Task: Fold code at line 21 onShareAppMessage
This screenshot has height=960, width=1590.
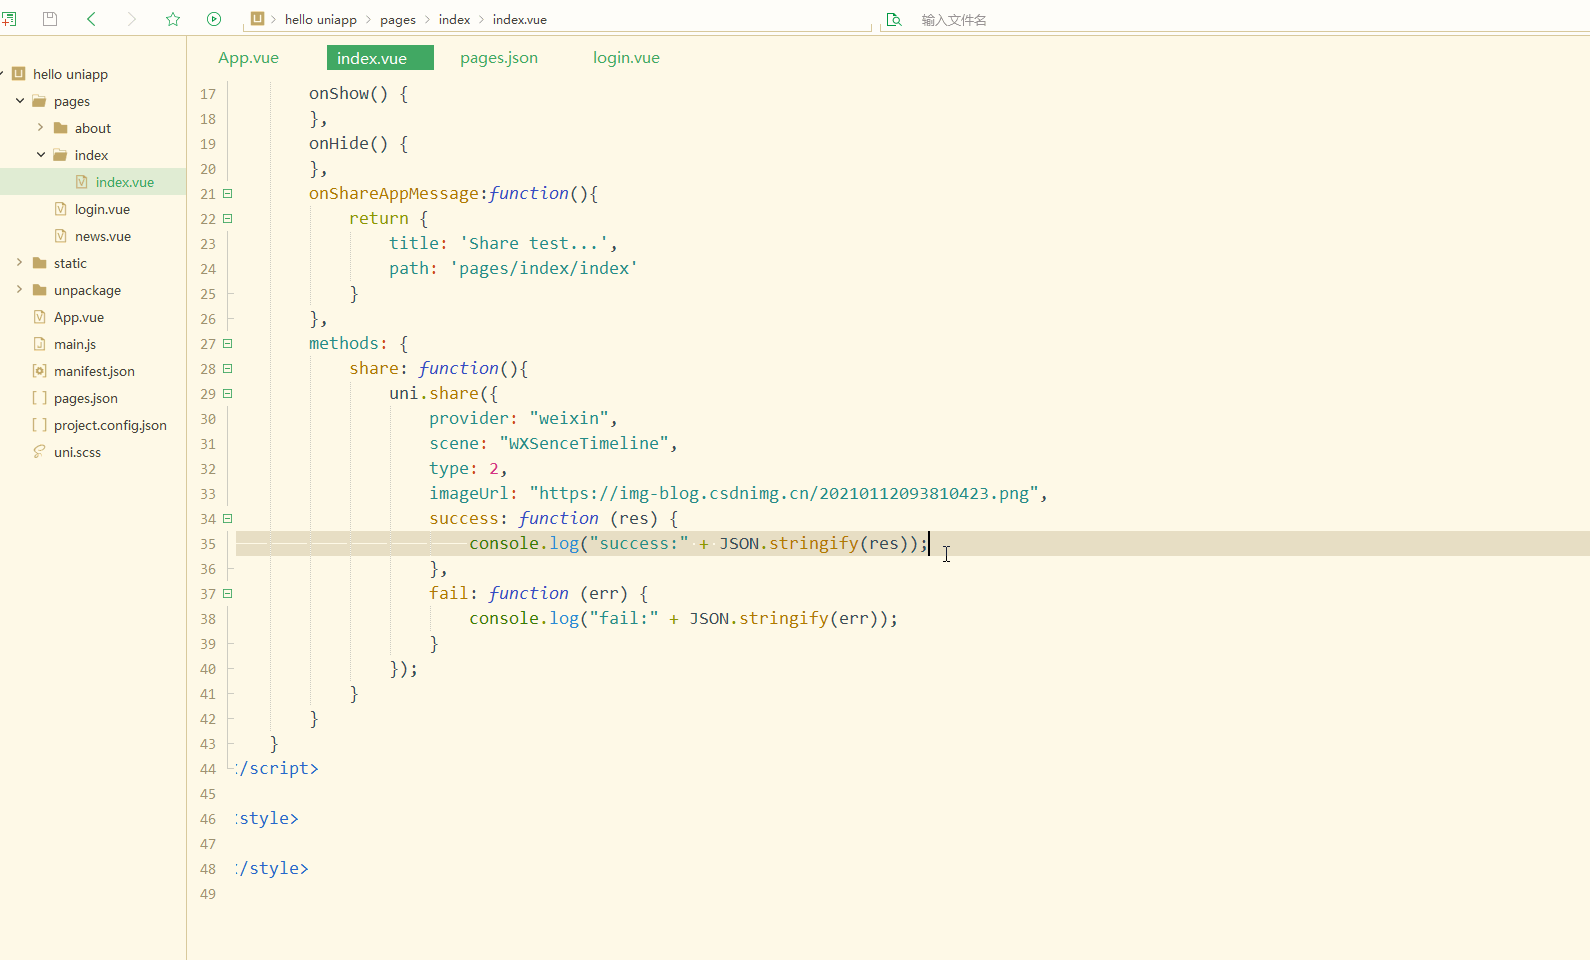Action: tap(228, 194)
